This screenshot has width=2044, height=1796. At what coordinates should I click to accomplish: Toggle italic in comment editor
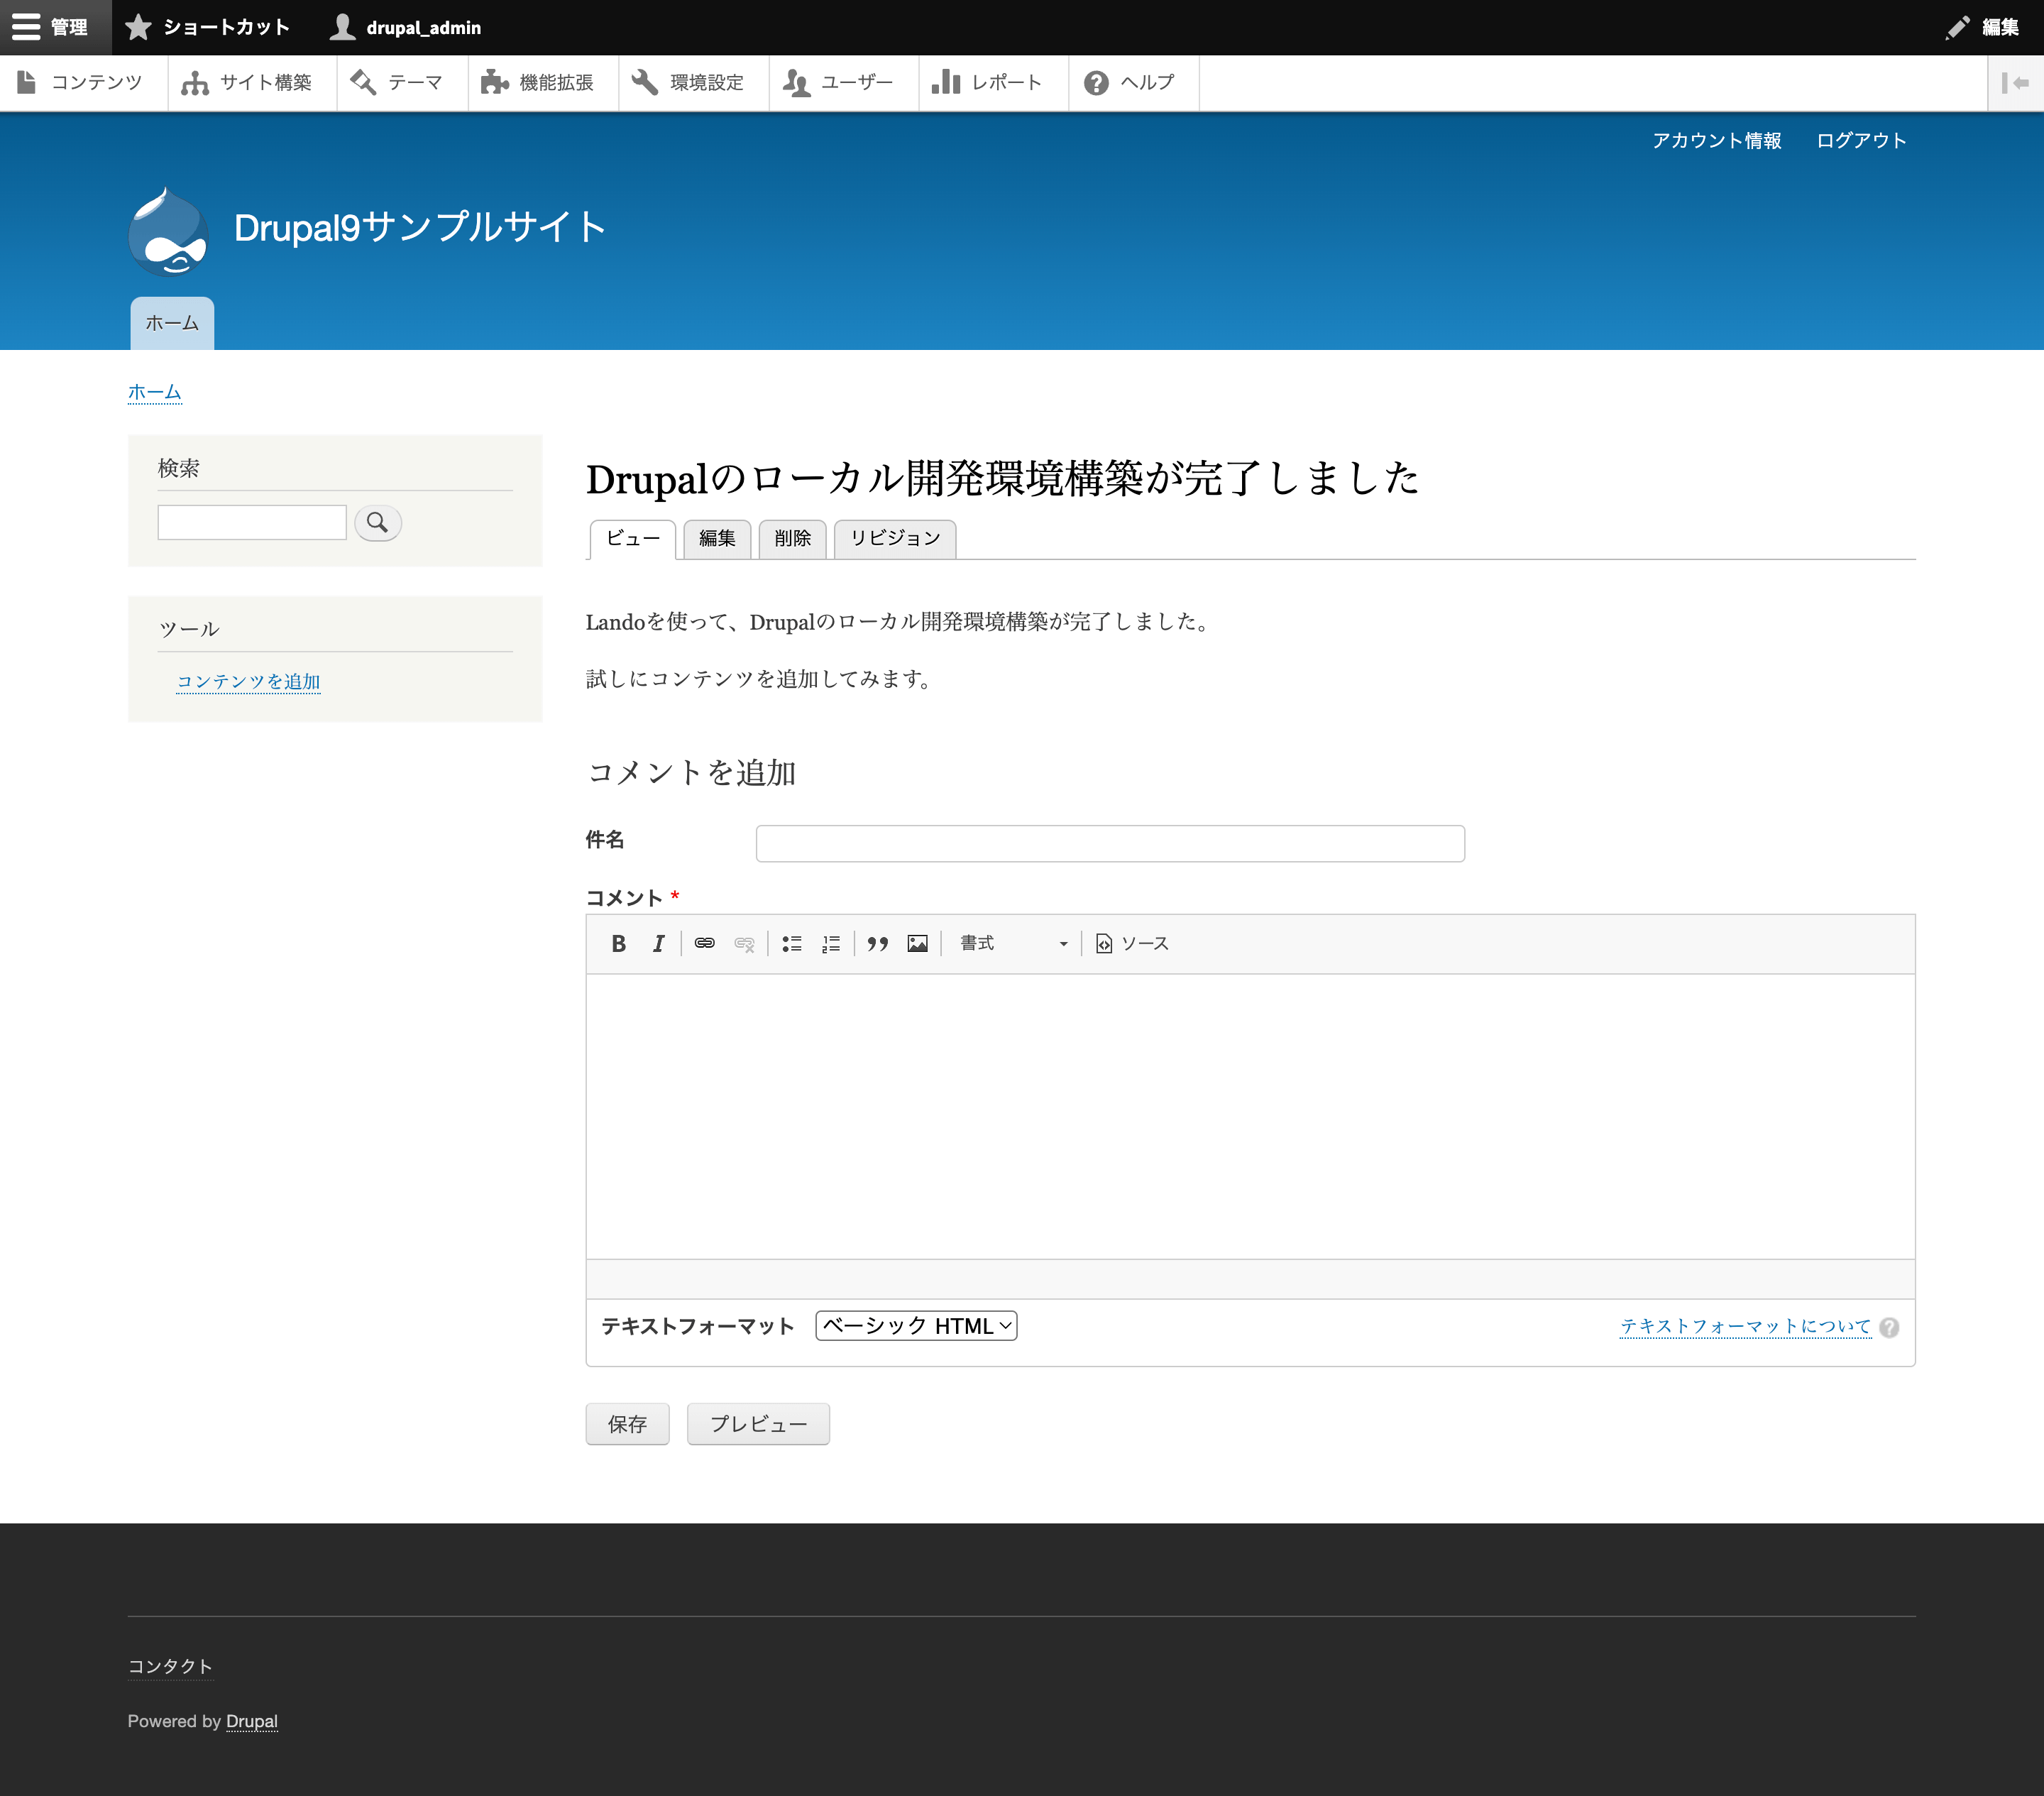(658, 943)
